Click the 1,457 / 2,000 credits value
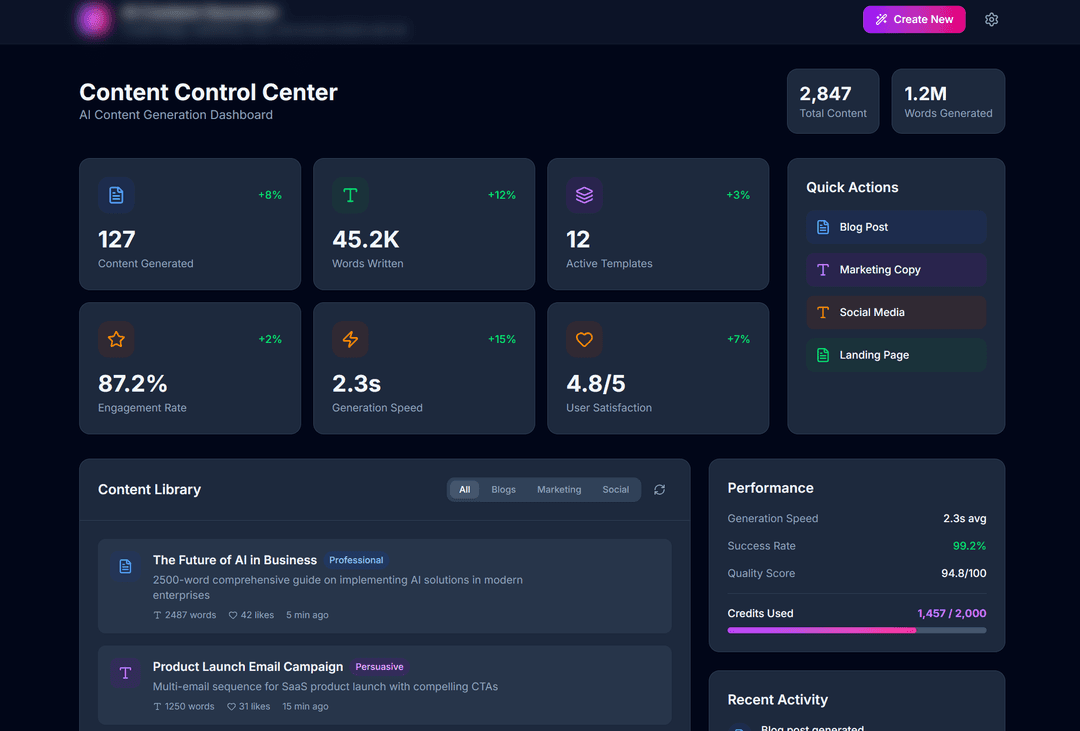Viewport: 1080px width, 731px height. click(x=952, y=614)
